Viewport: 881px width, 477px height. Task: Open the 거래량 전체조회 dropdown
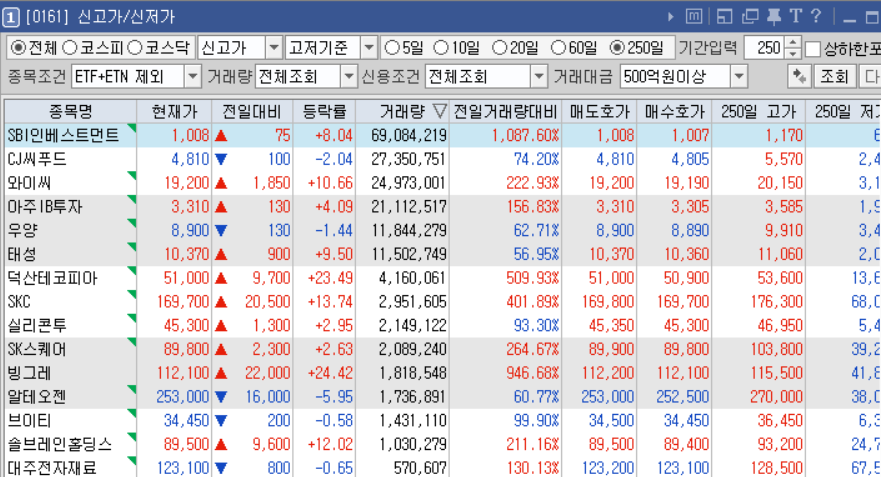pos(348,76)
